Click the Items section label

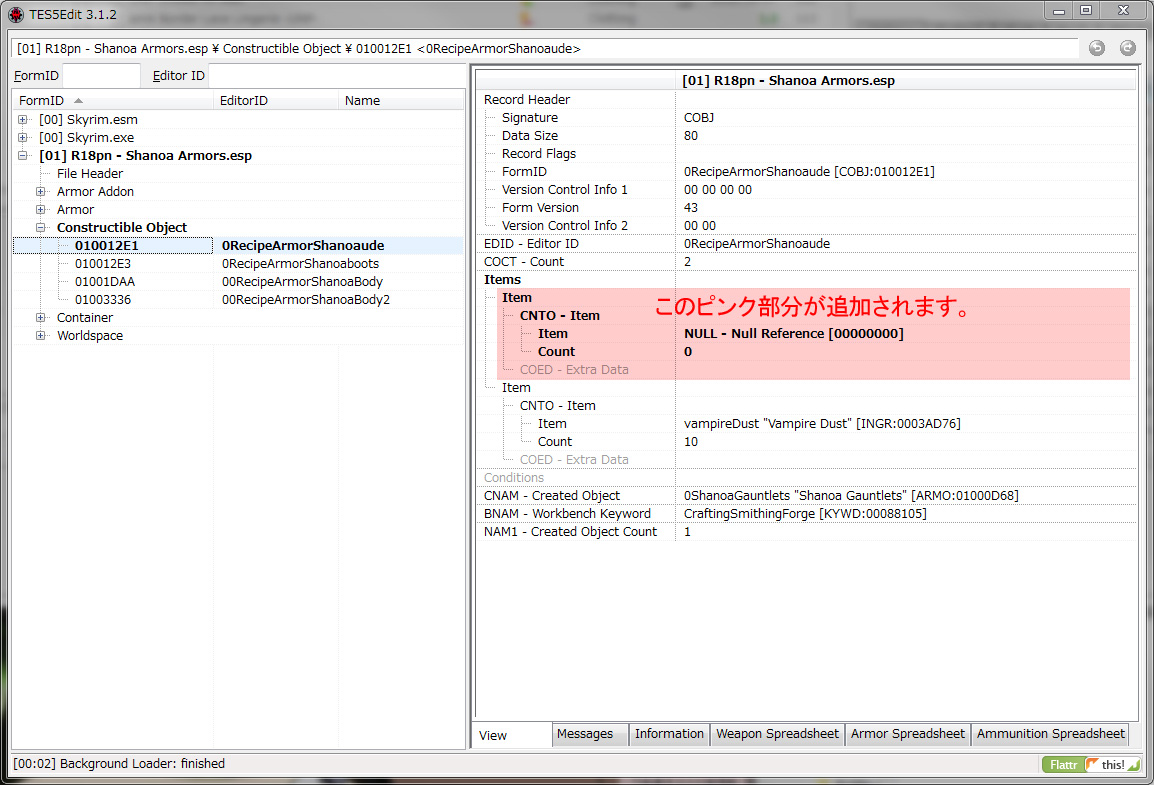click(502, 280)
